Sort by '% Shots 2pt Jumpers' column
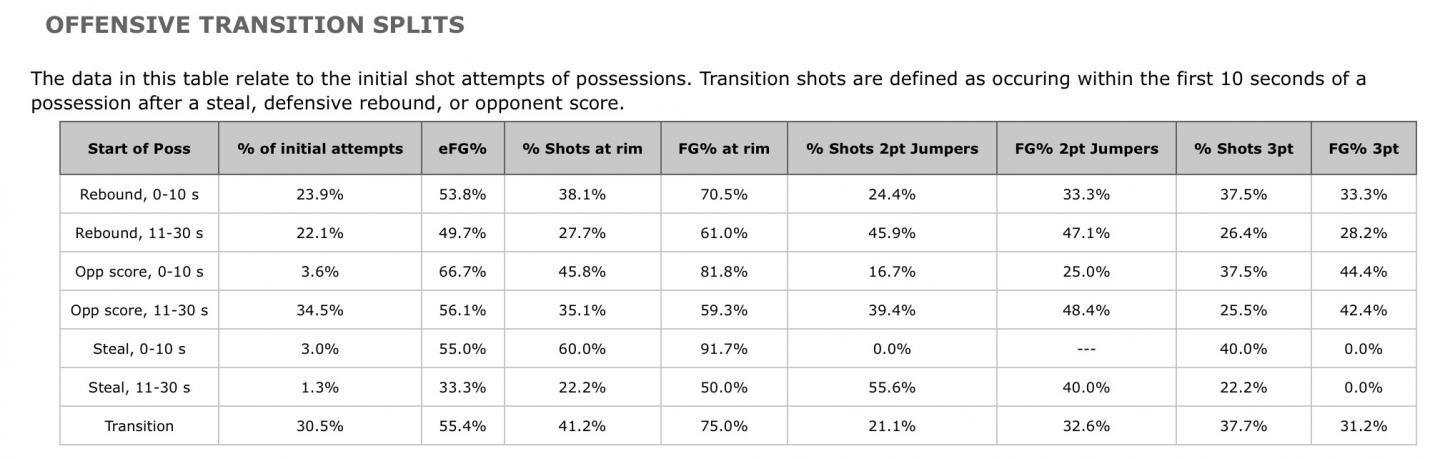Viewport: 1440px width, 459px height. (892, 149)
